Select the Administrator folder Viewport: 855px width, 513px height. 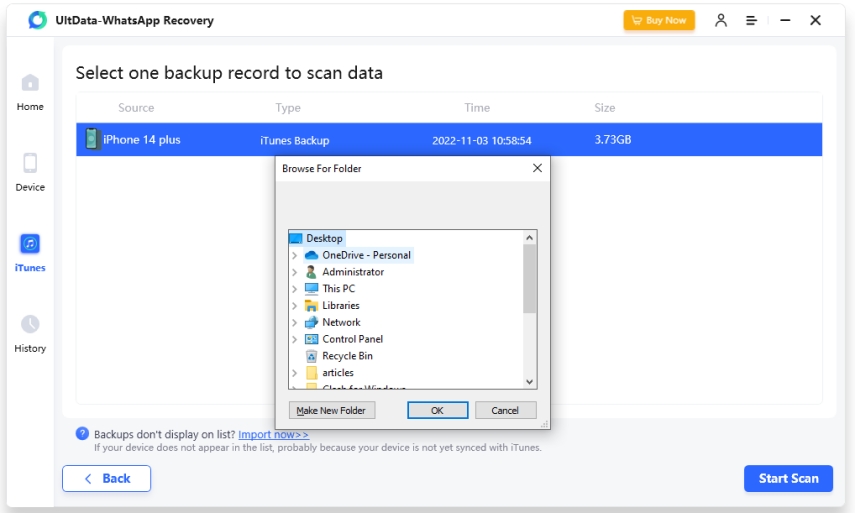pos(353,271)
